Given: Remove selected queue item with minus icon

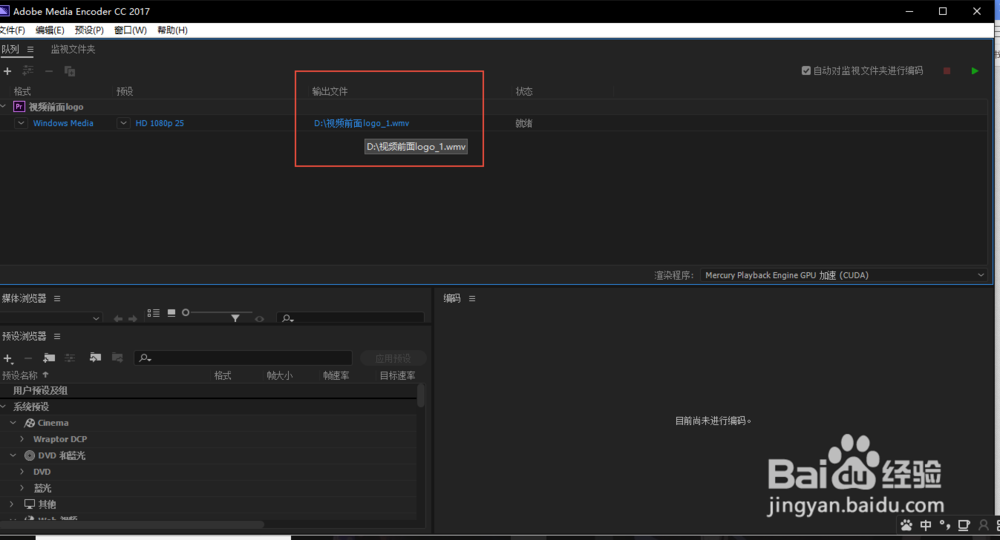Looking at the screenshot, I should coord(48,71).
